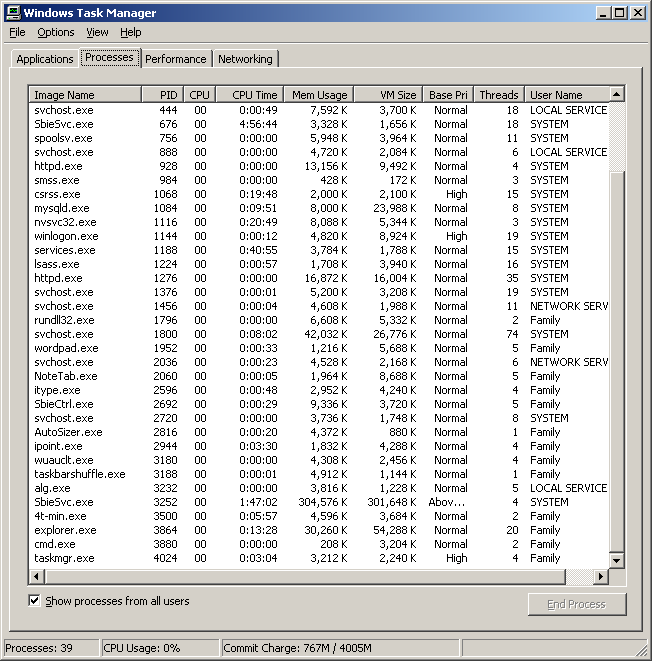Toggle Show processes from all users checkbox

coord(34,600)
